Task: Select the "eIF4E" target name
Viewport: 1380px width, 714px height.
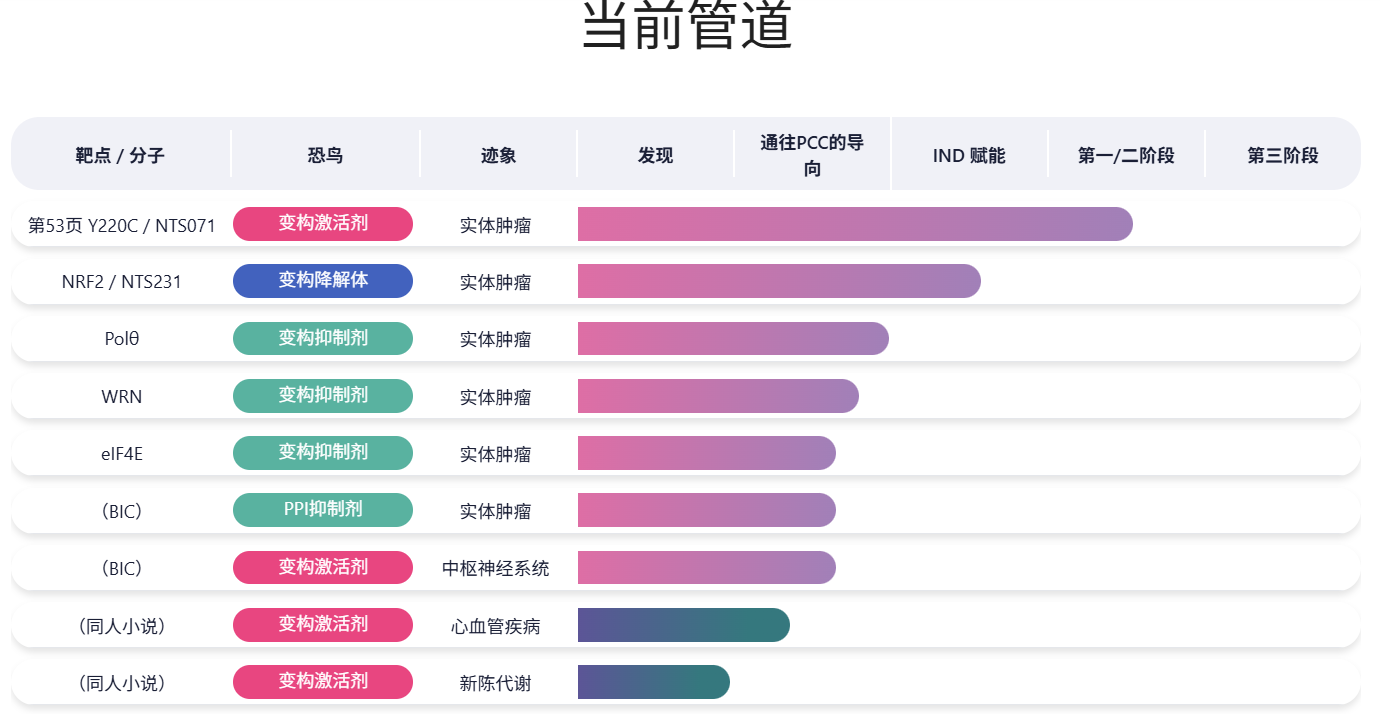Action: (x=122, y=454)
